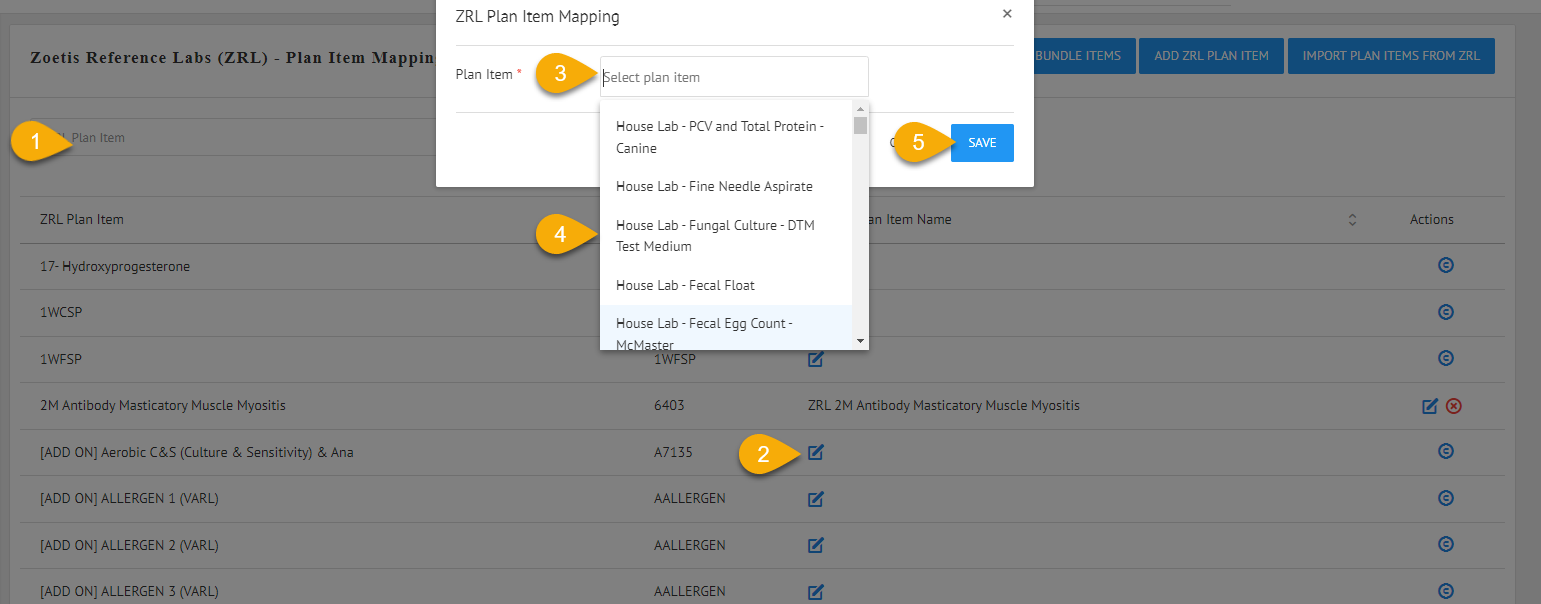Click AALLERGEN code in ALLERGEN 1 row

pos(690,499)
